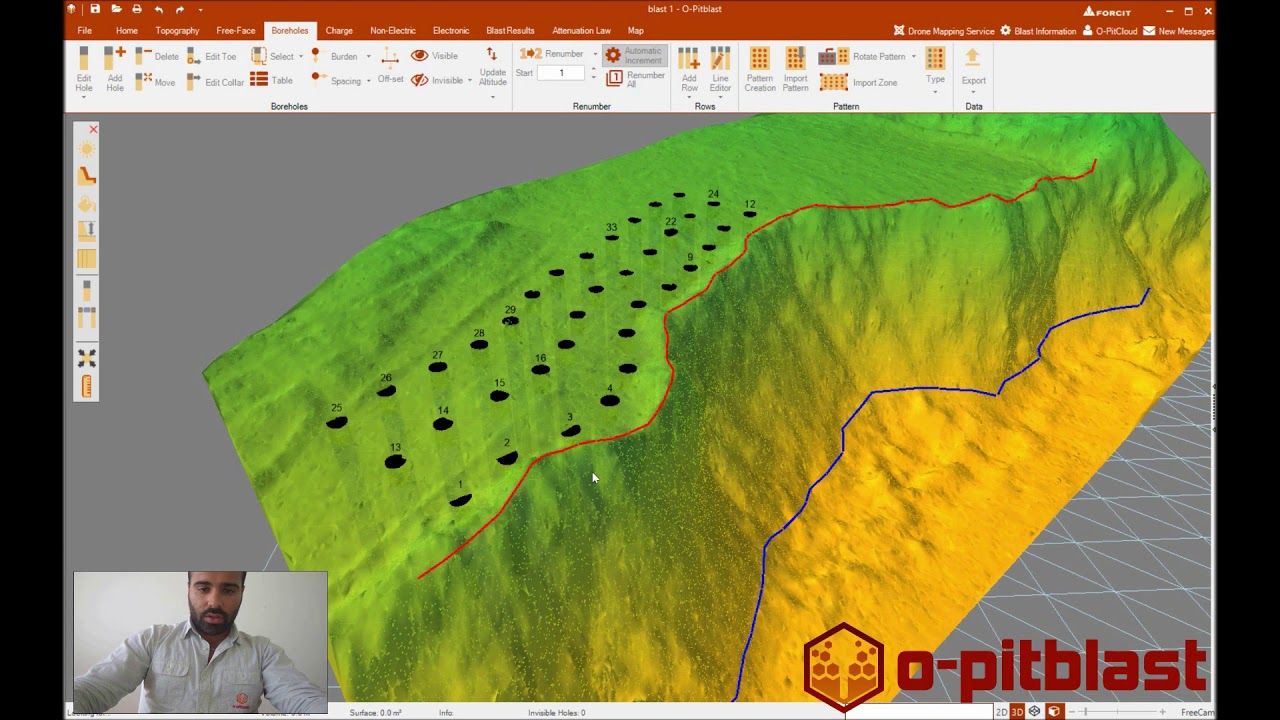The height and width of the screenshot is (720, 1280).
Task: Switch to the Topography tab
Action: pos(177,31)
